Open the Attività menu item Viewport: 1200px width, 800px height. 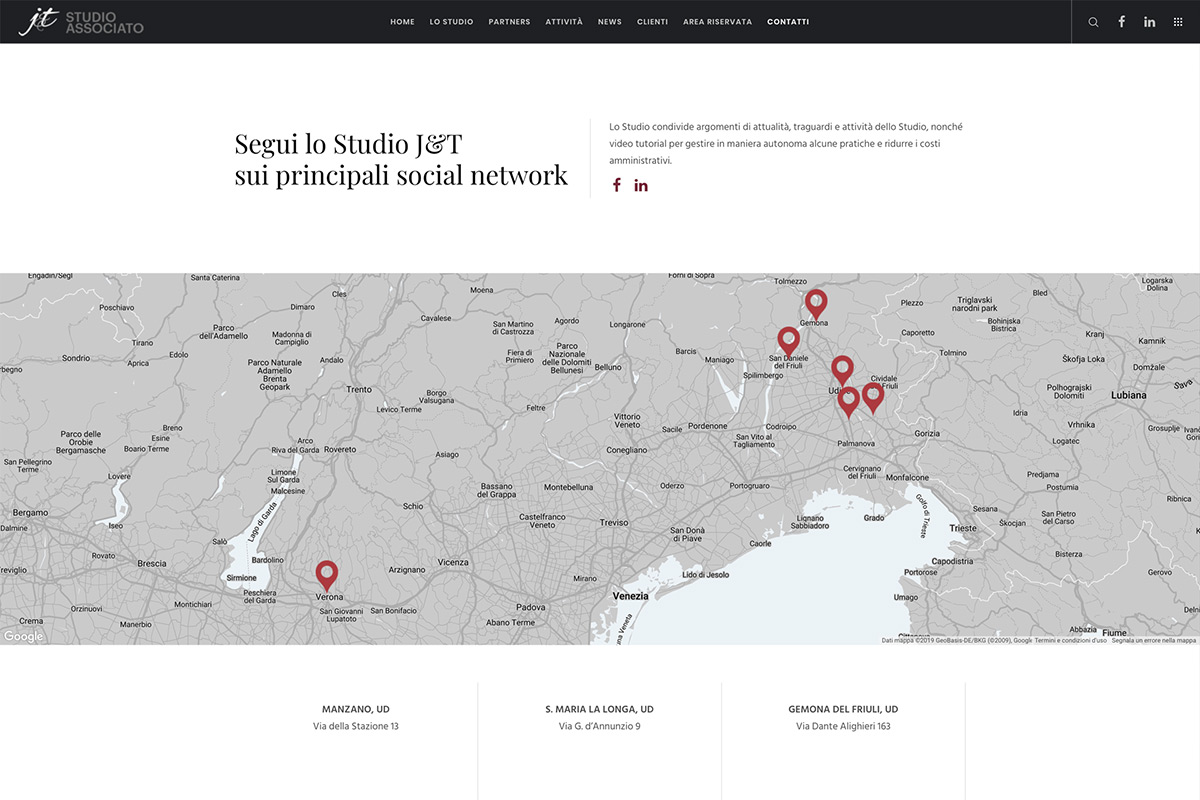tap(564, 22)
